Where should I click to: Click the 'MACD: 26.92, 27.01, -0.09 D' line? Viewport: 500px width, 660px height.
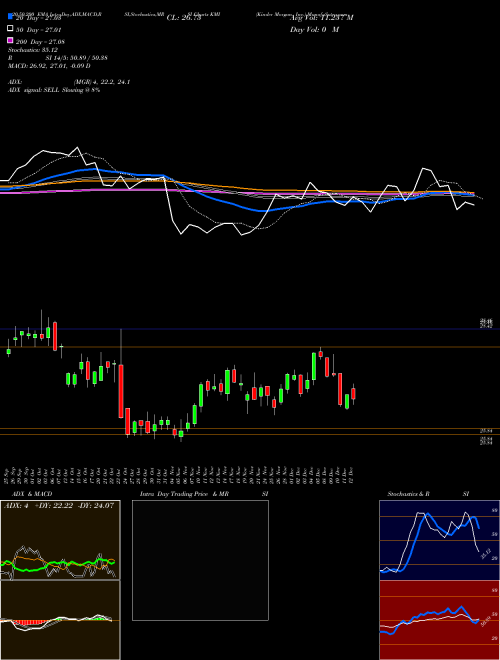pyautogui.click(x=49, y=66)
